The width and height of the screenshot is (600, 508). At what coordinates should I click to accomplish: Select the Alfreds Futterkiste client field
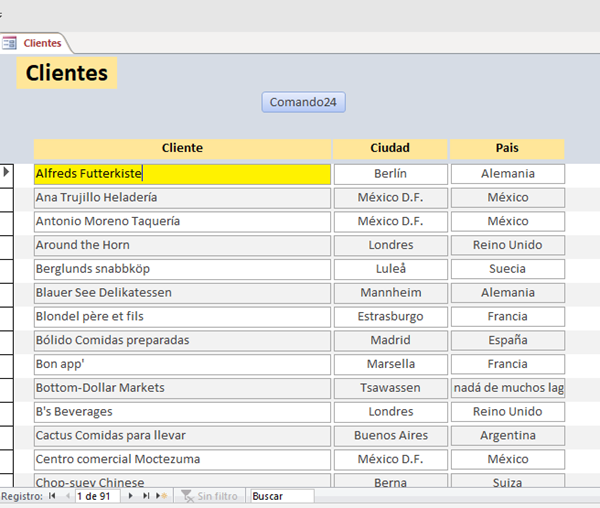click(182, 174)
